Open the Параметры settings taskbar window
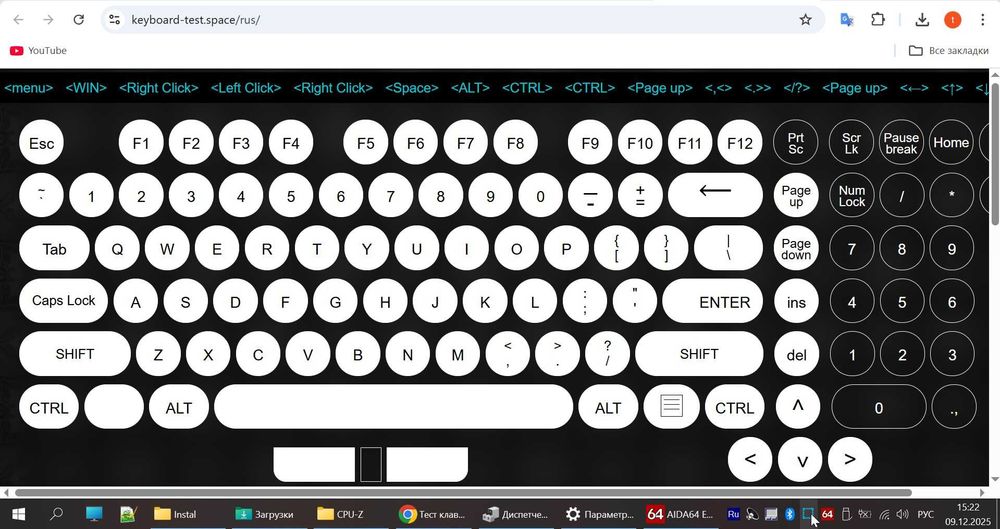The height and width of the screenshot is (529, 1000). pyautogui.click(x=599, y=514)
